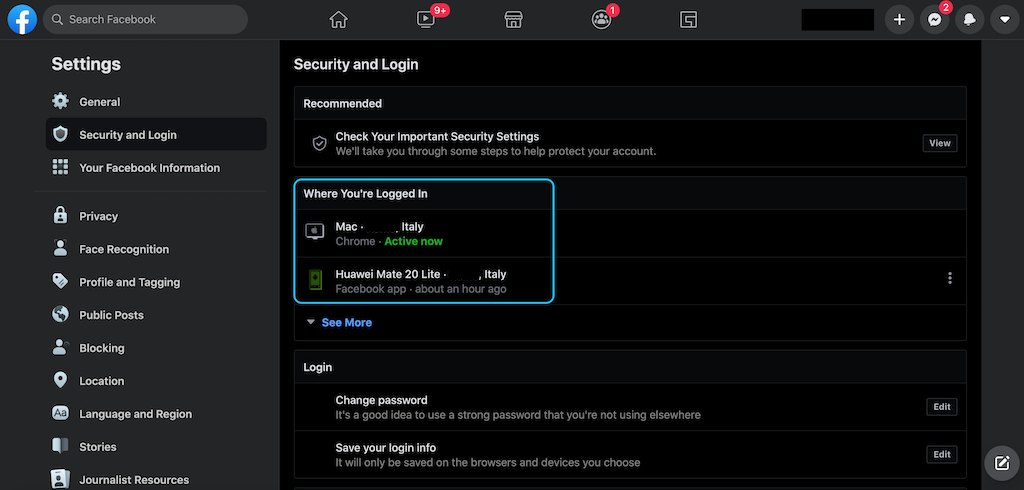Open Blocking settings
Viewport: 1024px width, 490px height.
pos(156,348)
